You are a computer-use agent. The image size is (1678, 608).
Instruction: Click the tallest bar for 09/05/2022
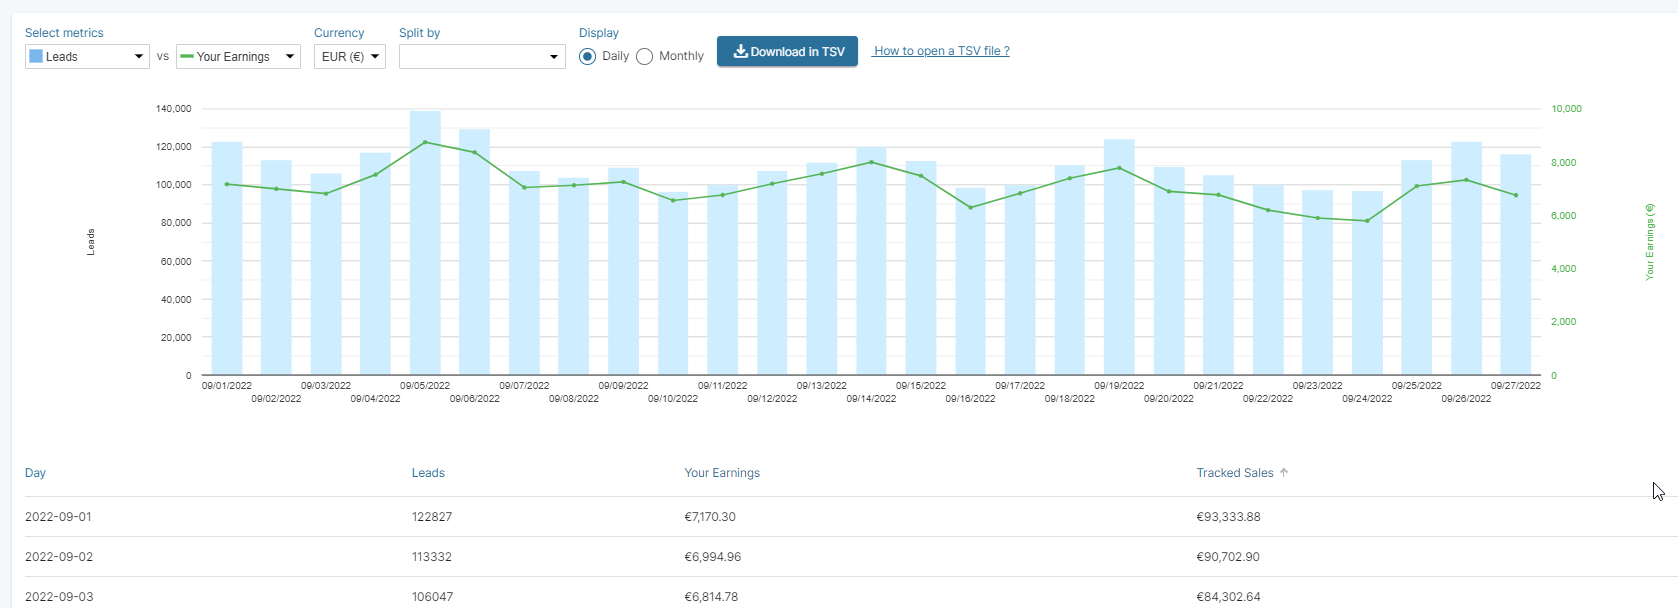[425, 260]
